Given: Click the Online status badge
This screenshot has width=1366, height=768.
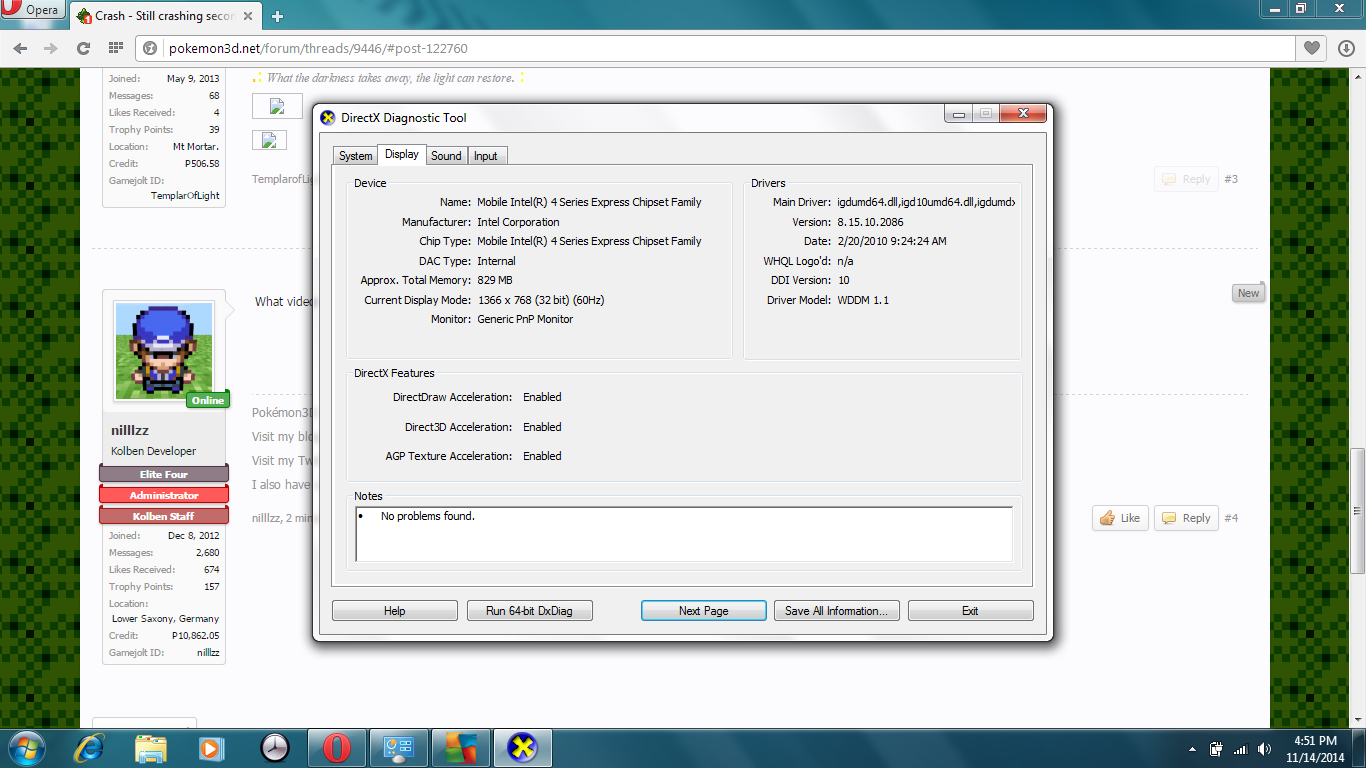Looking at the screenshot, I should (208, 400).
